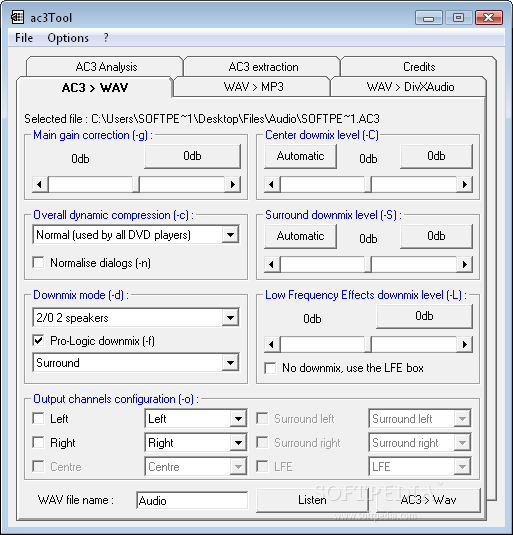Click Automatic button in Center downmix level

pos(301,156)
